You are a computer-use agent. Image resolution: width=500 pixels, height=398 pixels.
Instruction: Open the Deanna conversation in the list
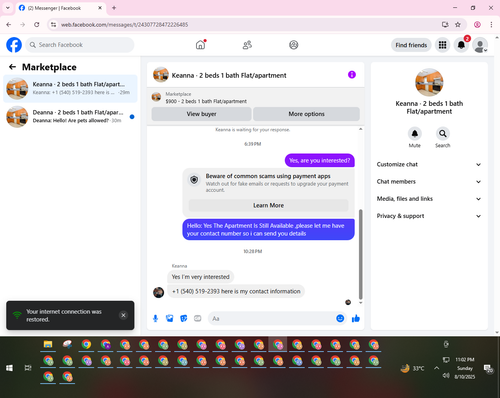coord(70,116)
